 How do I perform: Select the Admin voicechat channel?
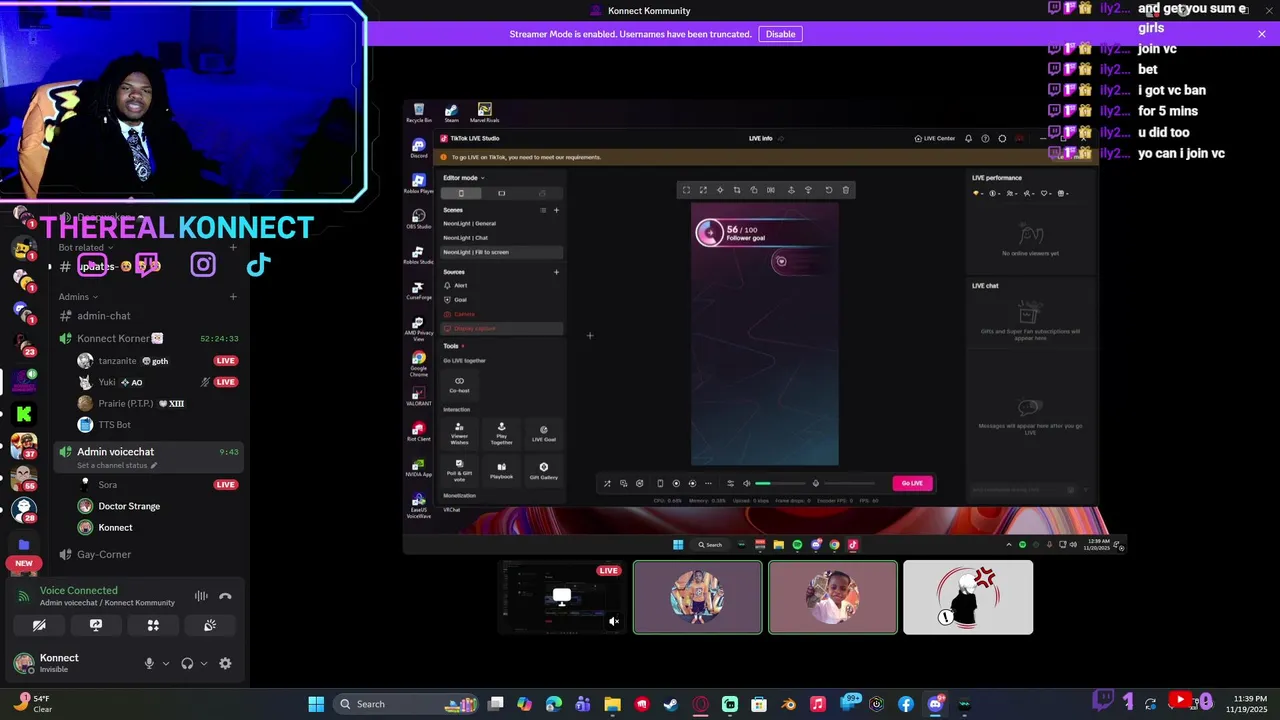tap(148, 456)
